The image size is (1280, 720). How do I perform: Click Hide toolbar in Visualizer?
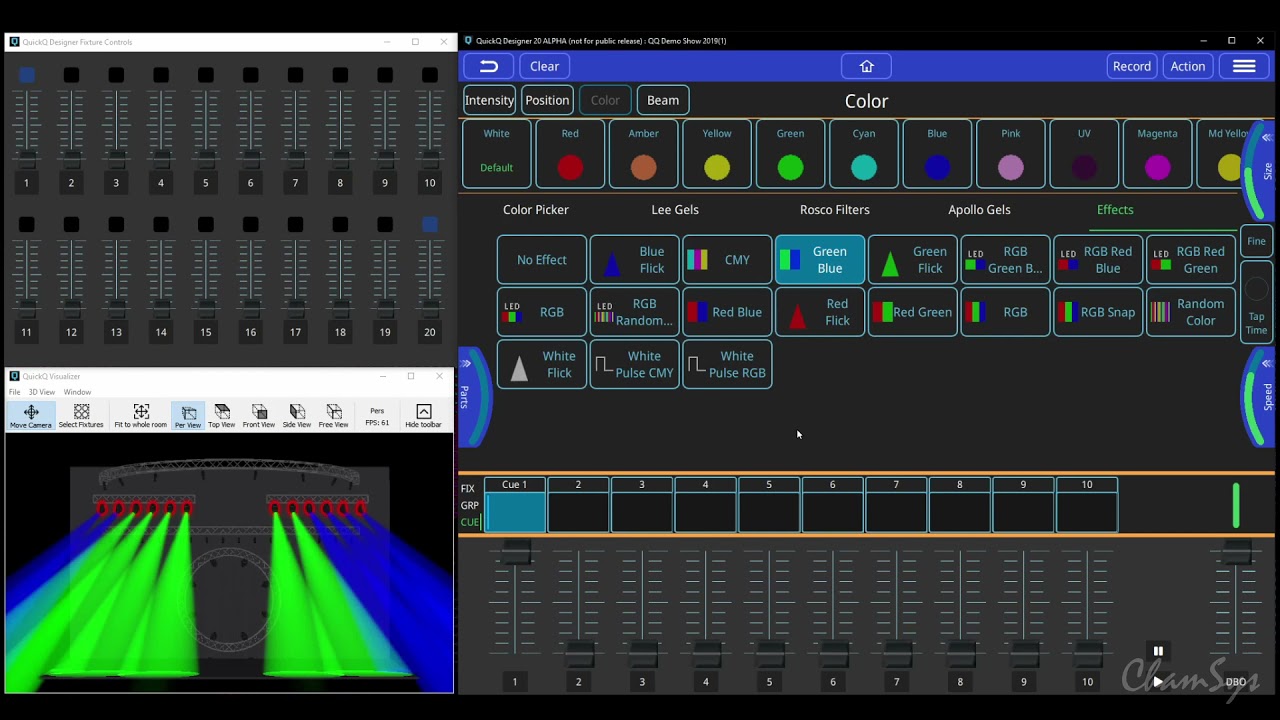point(423,416)
